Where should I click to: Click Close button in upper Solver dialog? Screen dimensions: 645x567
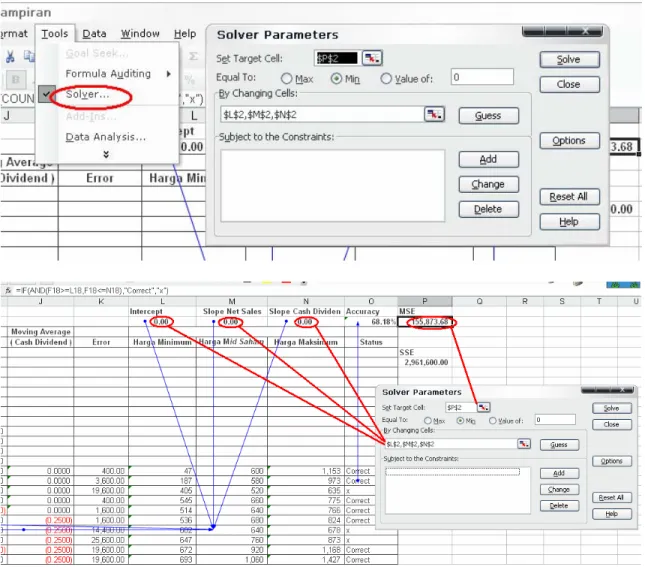coord(569,84)
